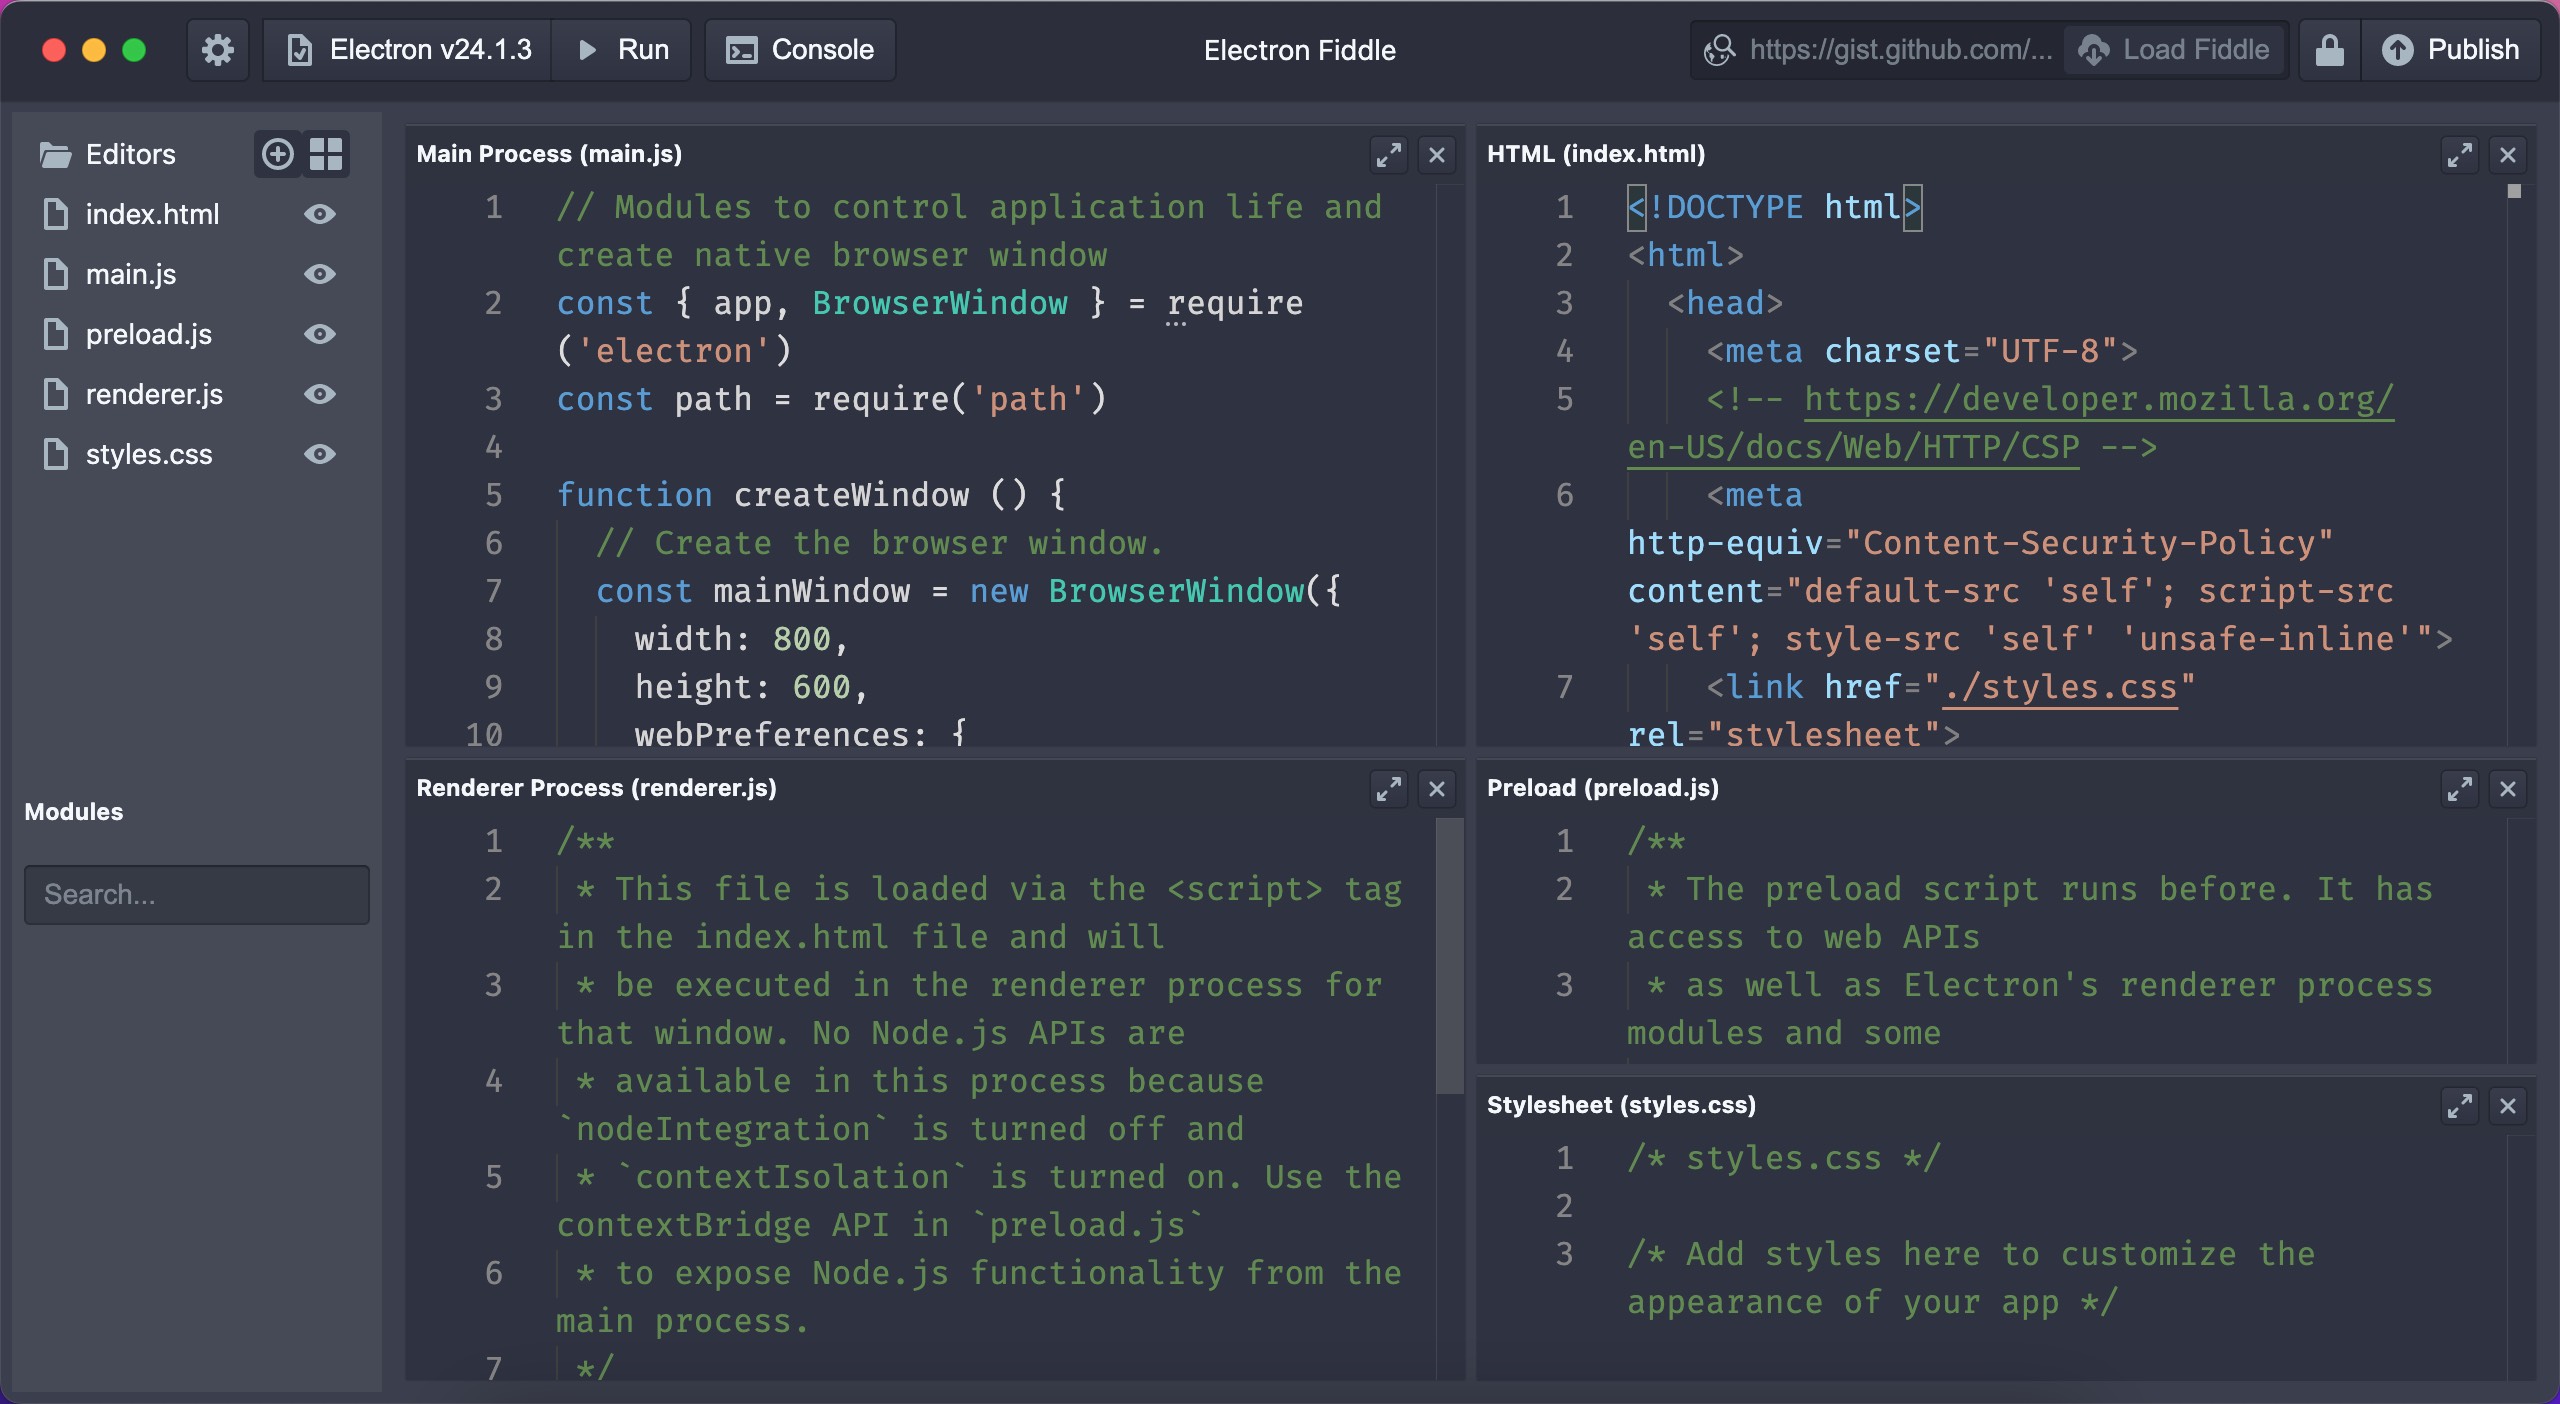Select preload.js in the editors sidebar
The width and height of the screenshot is (2560, 1404).
(x=149, y=334)
